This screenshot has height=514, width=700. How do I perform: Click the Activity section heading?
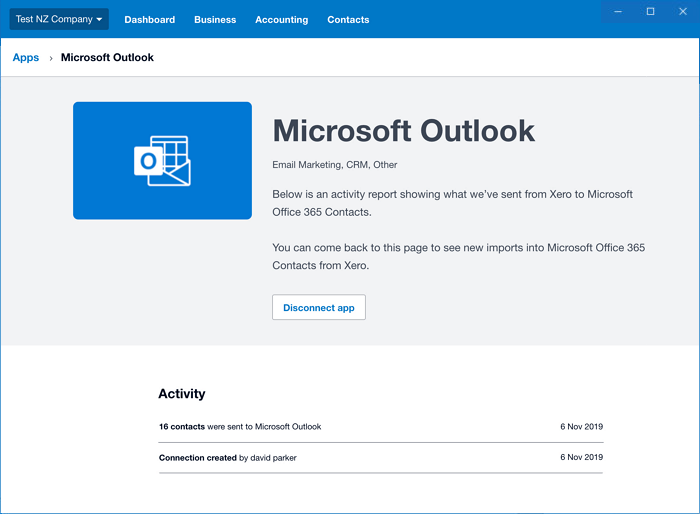(x=182, y=393)
